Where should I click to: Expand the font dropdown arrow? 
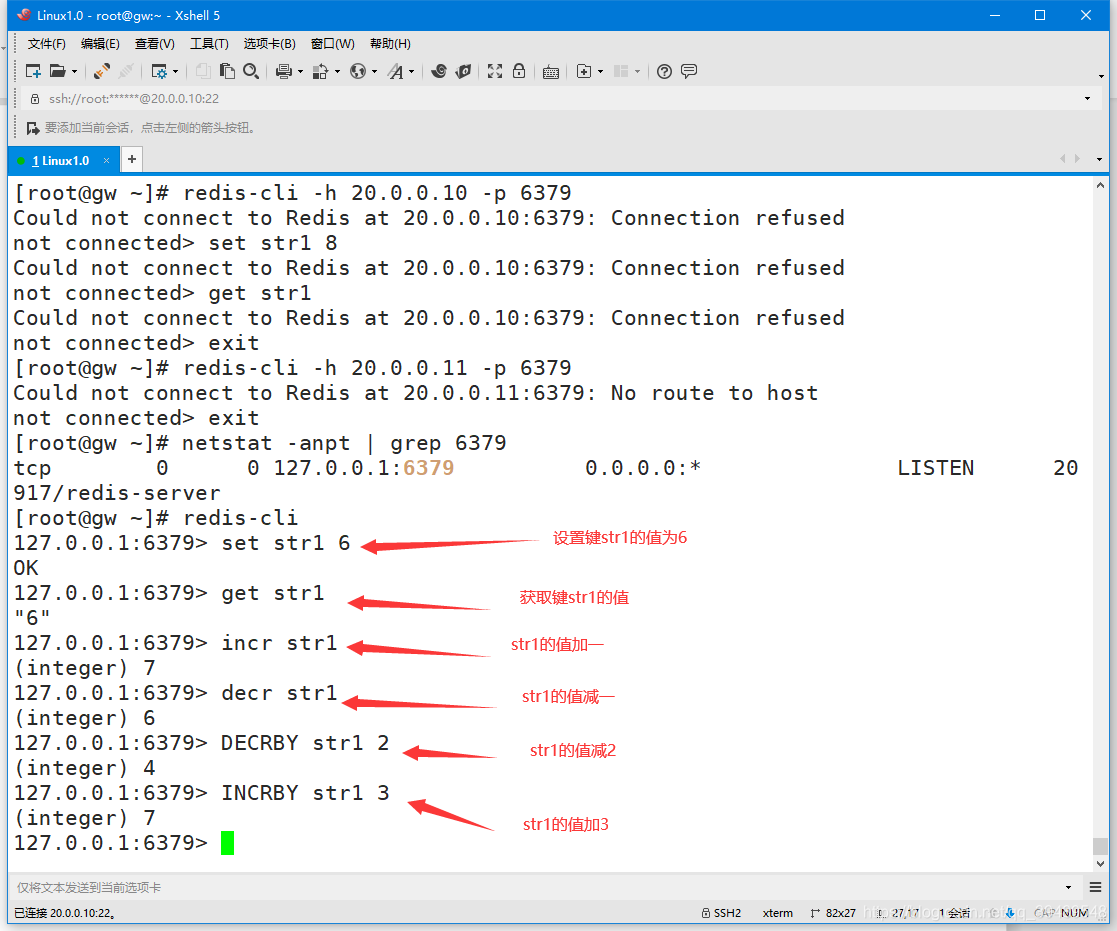[411, 71]
